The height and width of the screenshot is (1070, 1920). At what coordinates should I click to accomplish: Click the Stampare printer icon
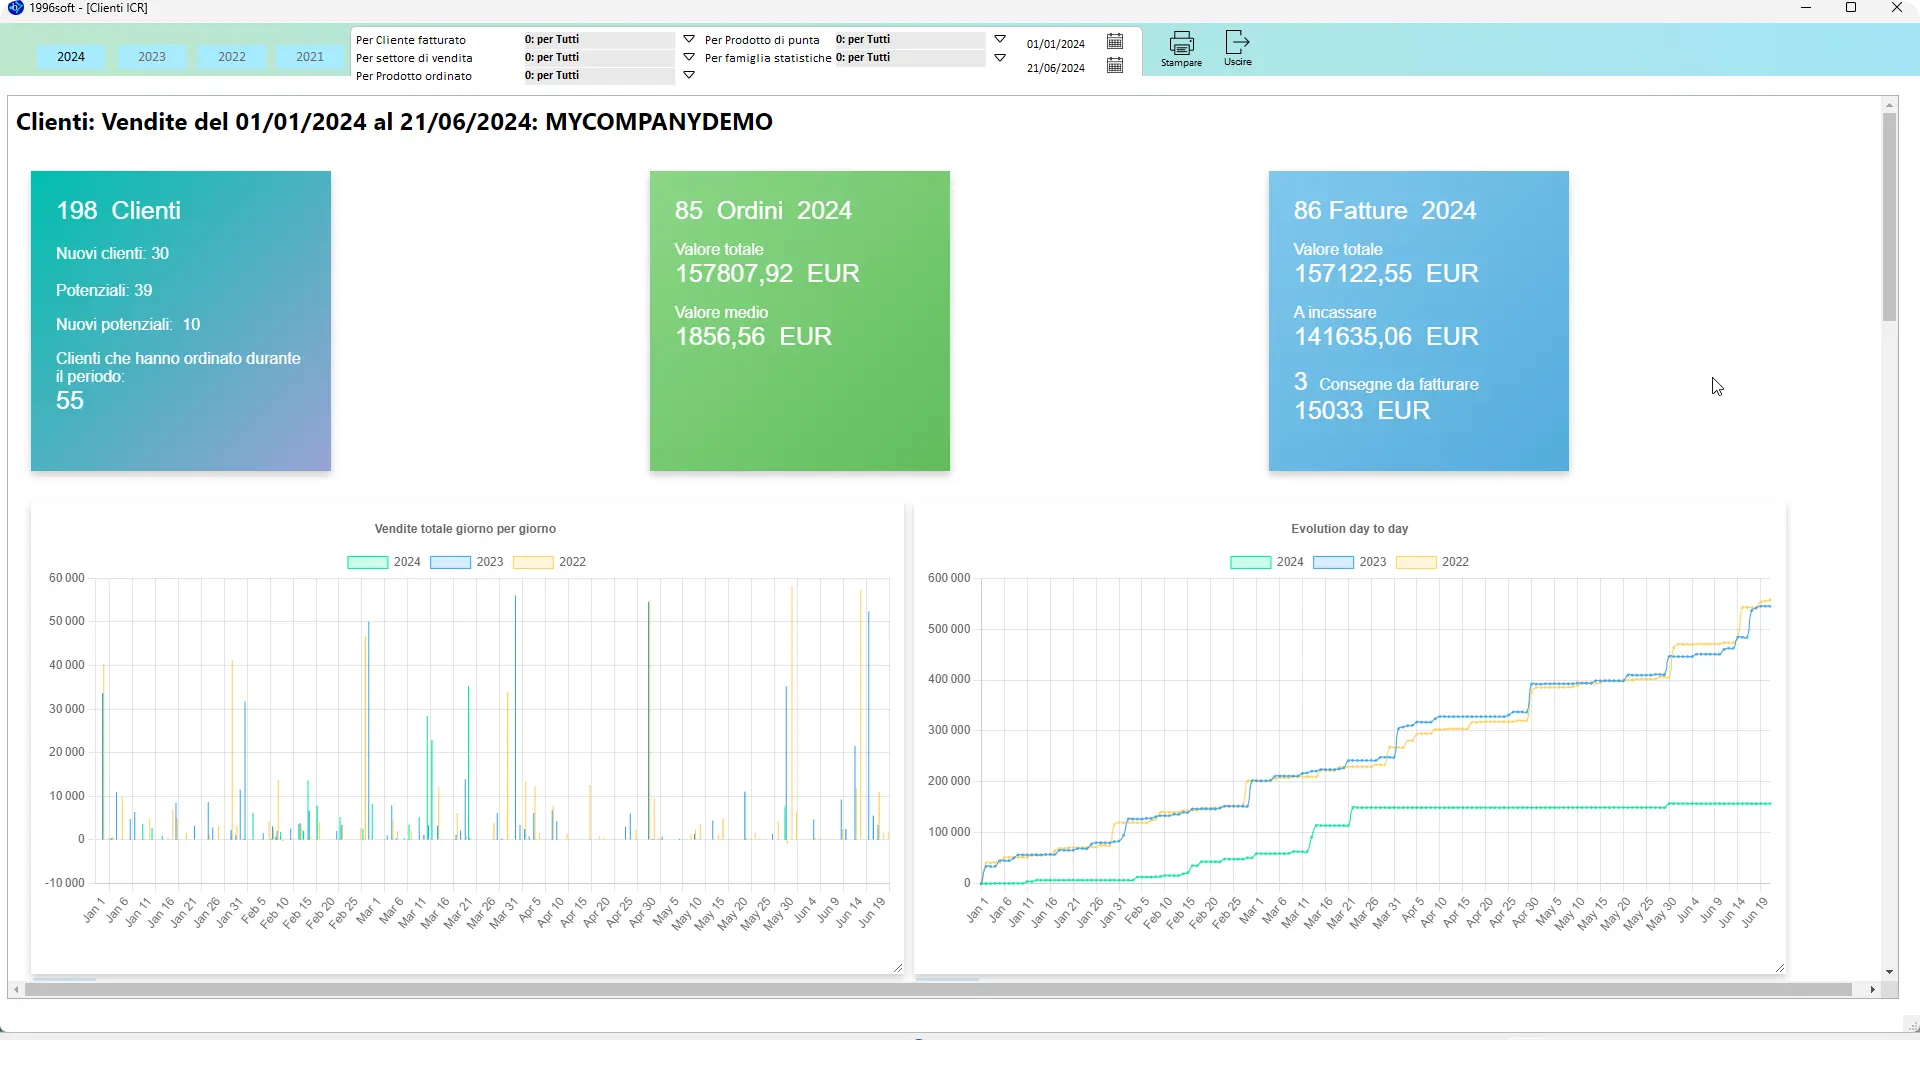[1181, 43]
